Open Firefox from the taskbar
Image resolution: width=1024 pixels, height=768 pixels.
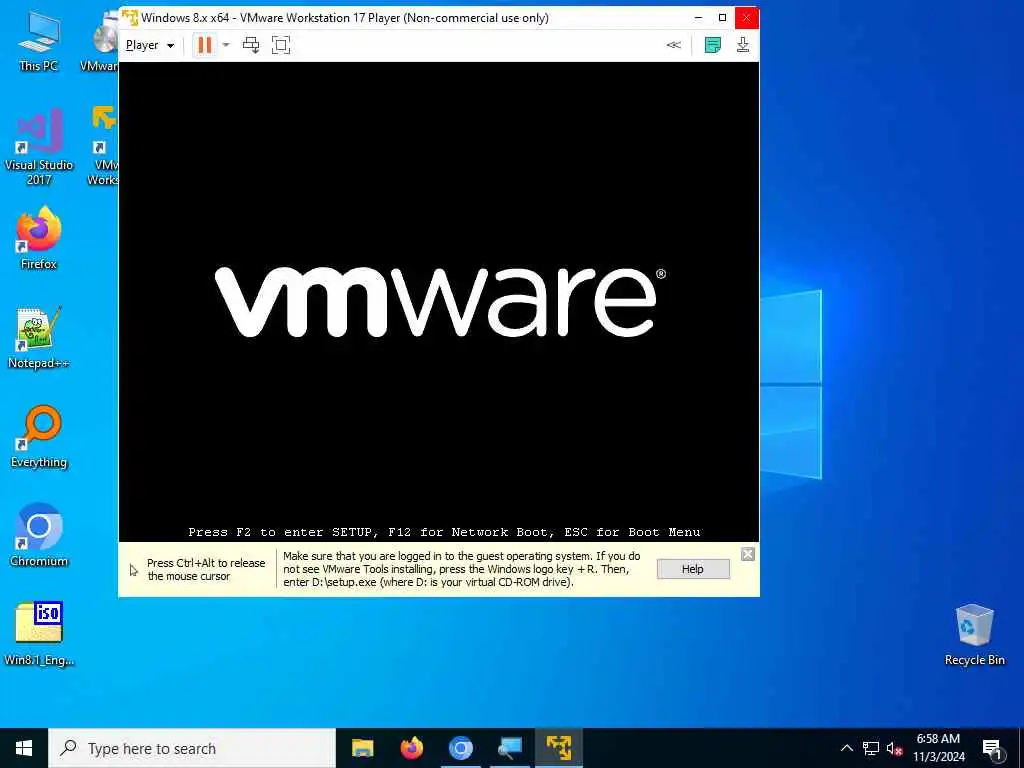411,748
